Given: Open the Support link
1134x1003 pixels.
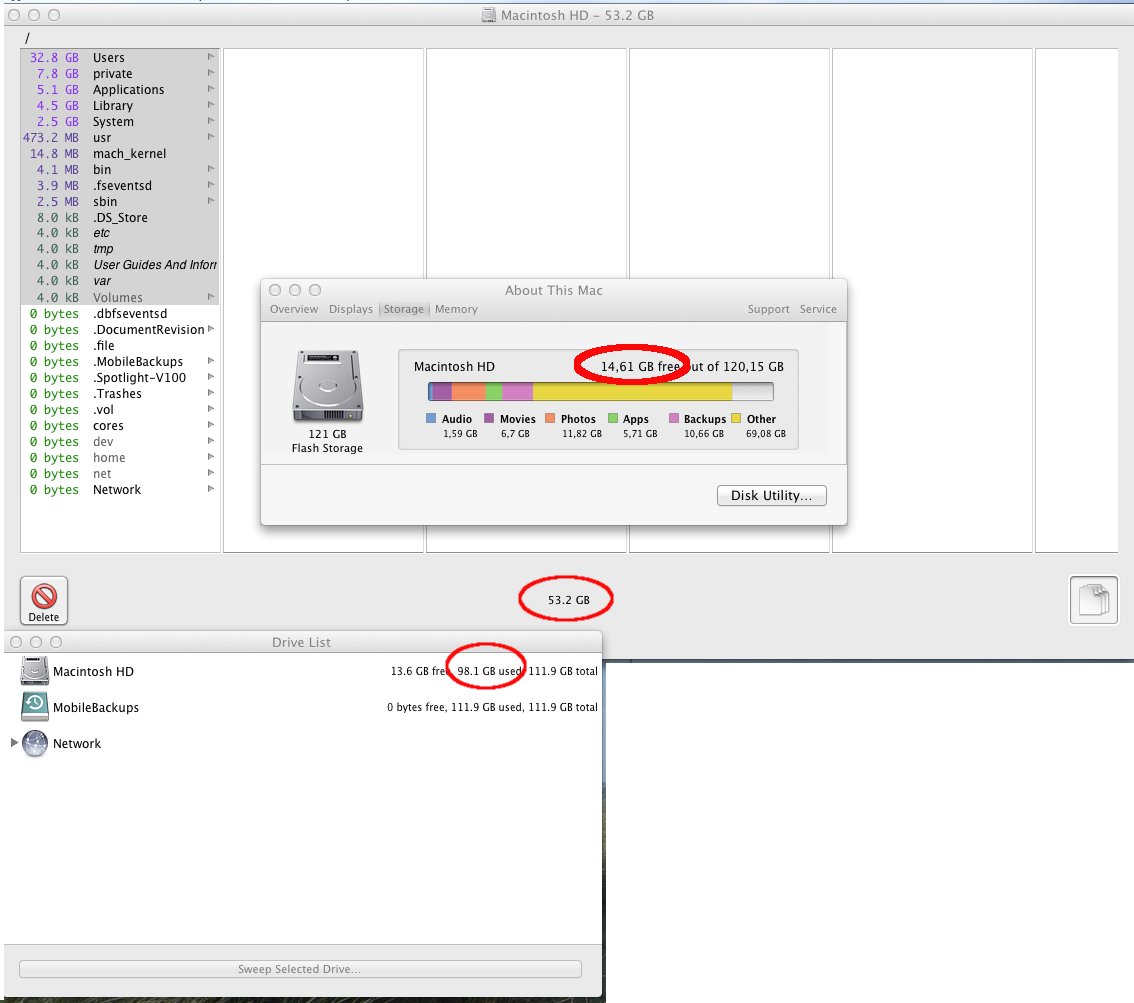Looking at the screenshot, I should pyautogui.click(x=768, y=309).
